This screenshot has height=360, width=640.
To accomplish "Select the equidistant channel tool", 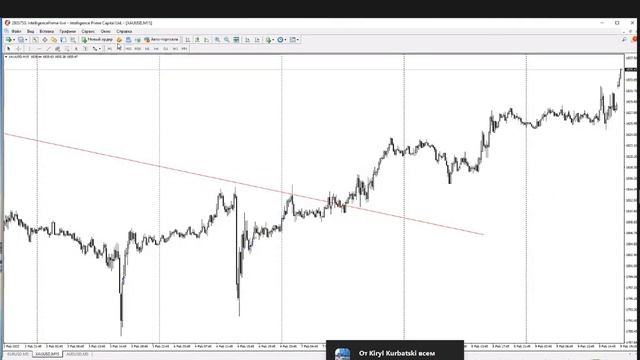I will [58, 49].
